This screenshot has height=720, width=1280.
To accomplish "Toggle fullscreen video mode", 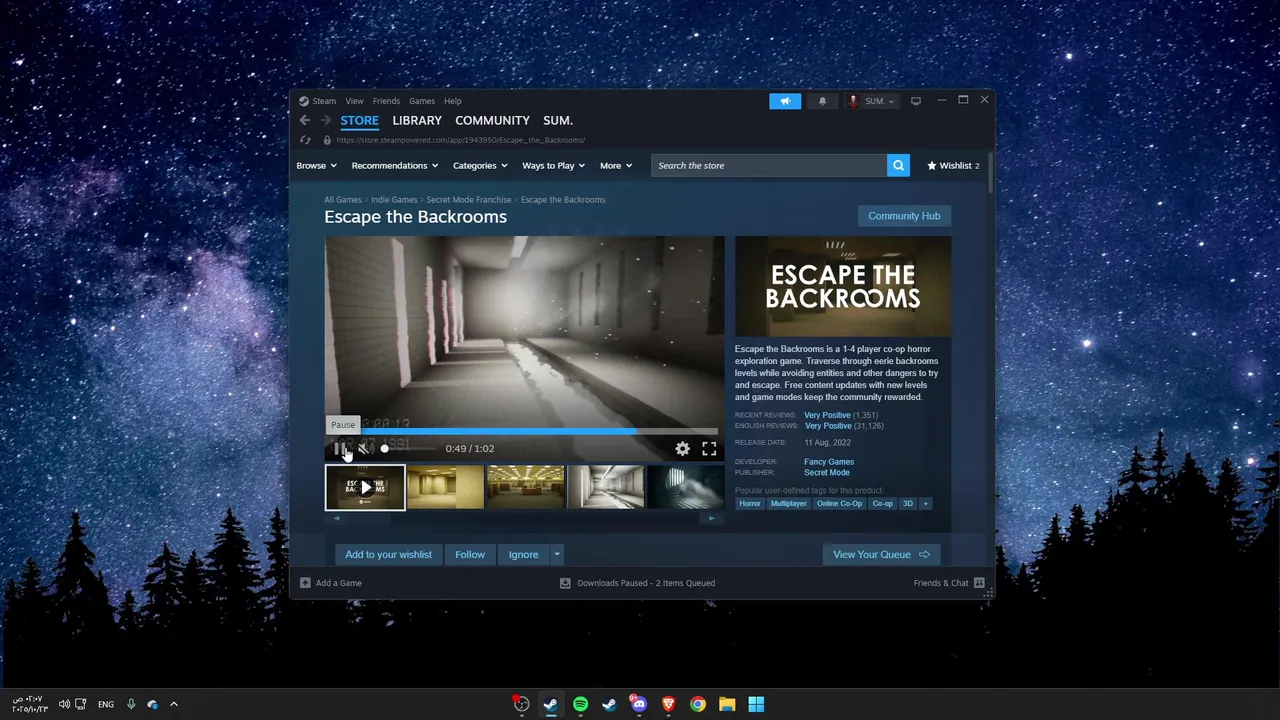I will point(709,449).
